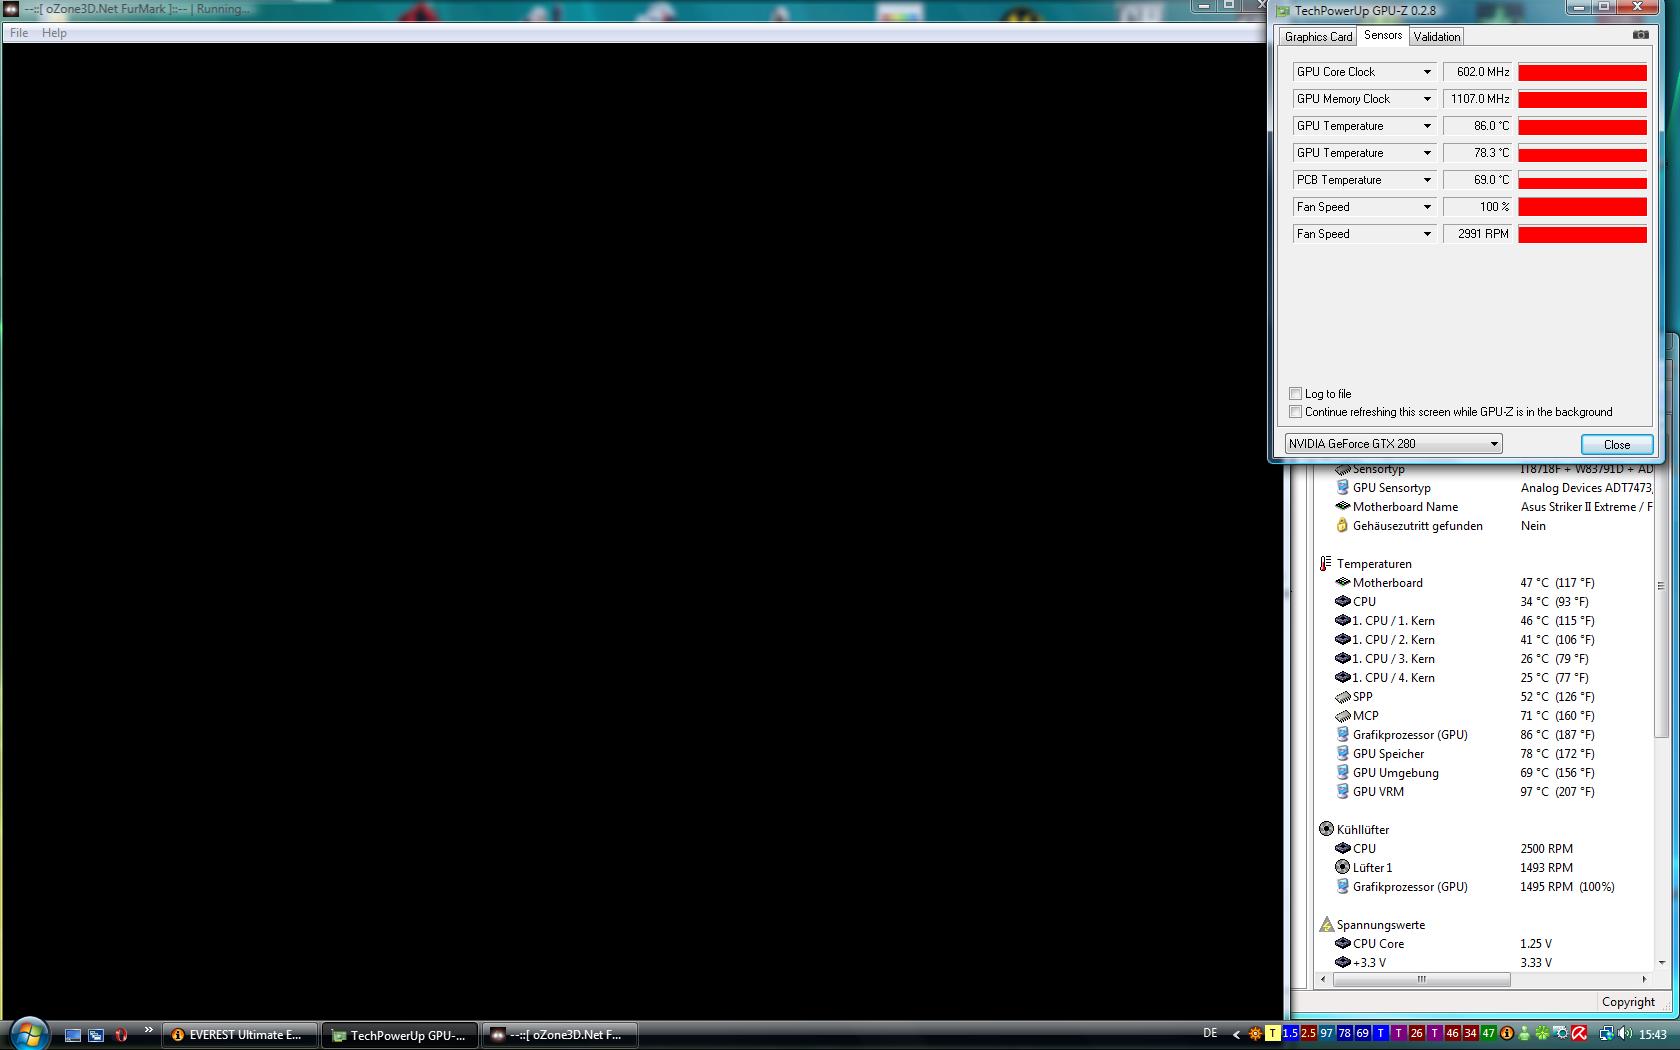Image resolution: width=1680 pixels, height=1050 pixels.
Task: Click the MCP chip icon in EVEREST
Action: coord(1342,715)
